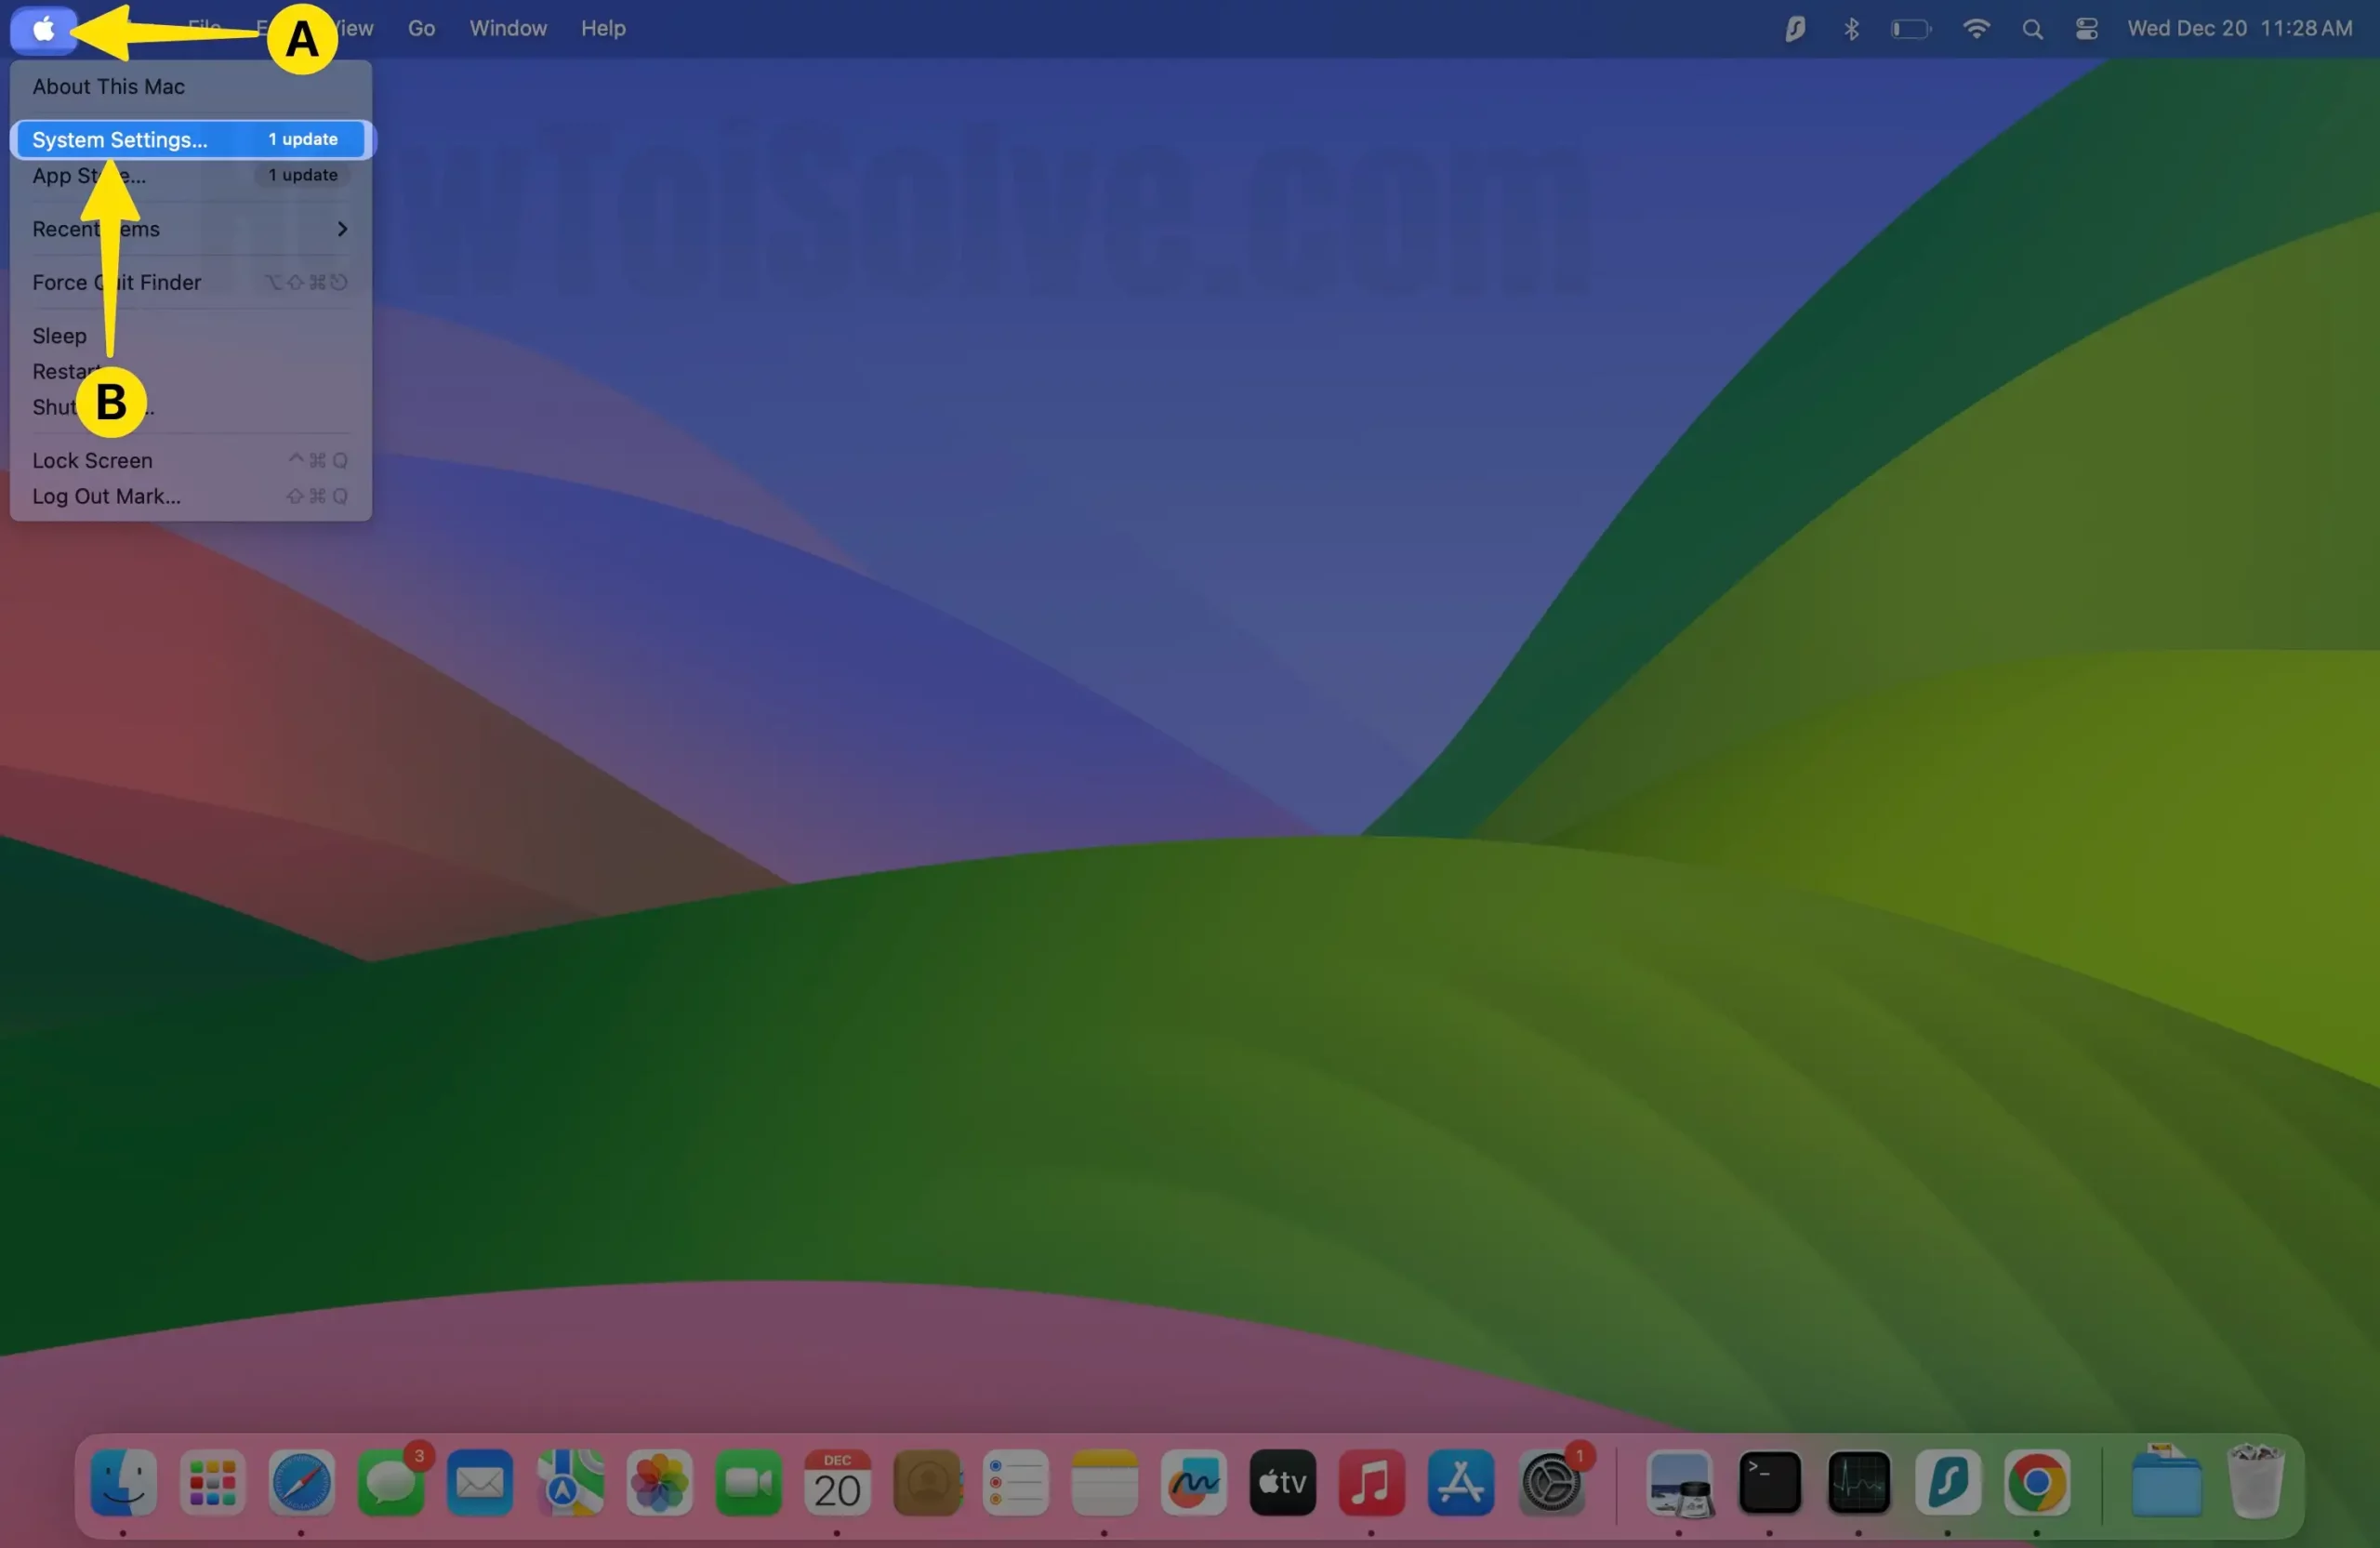Choose Lock Screen from menu
This screenshot has width=2380, height=1548.
(190, 460)
